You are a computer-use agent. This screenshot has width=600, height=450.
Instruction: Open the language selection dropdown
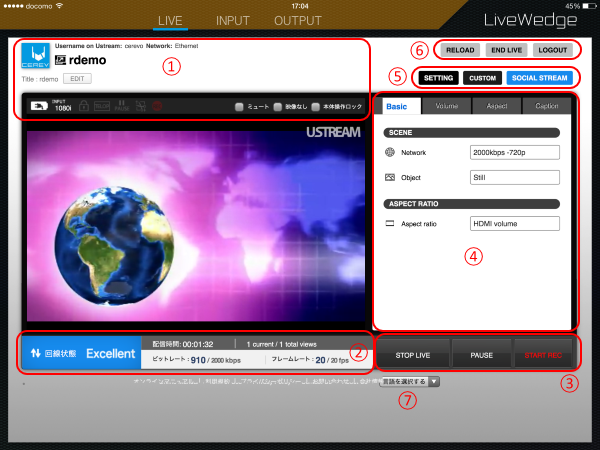(410, 382)
